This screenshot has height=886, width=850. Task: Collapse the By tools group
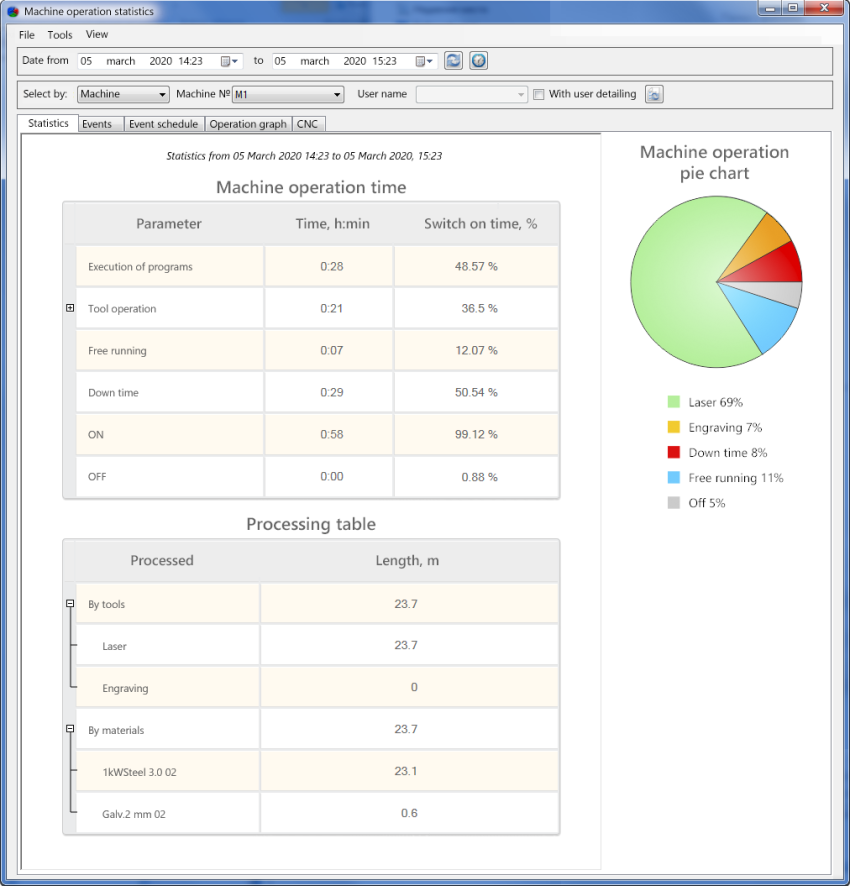point(70,603)
